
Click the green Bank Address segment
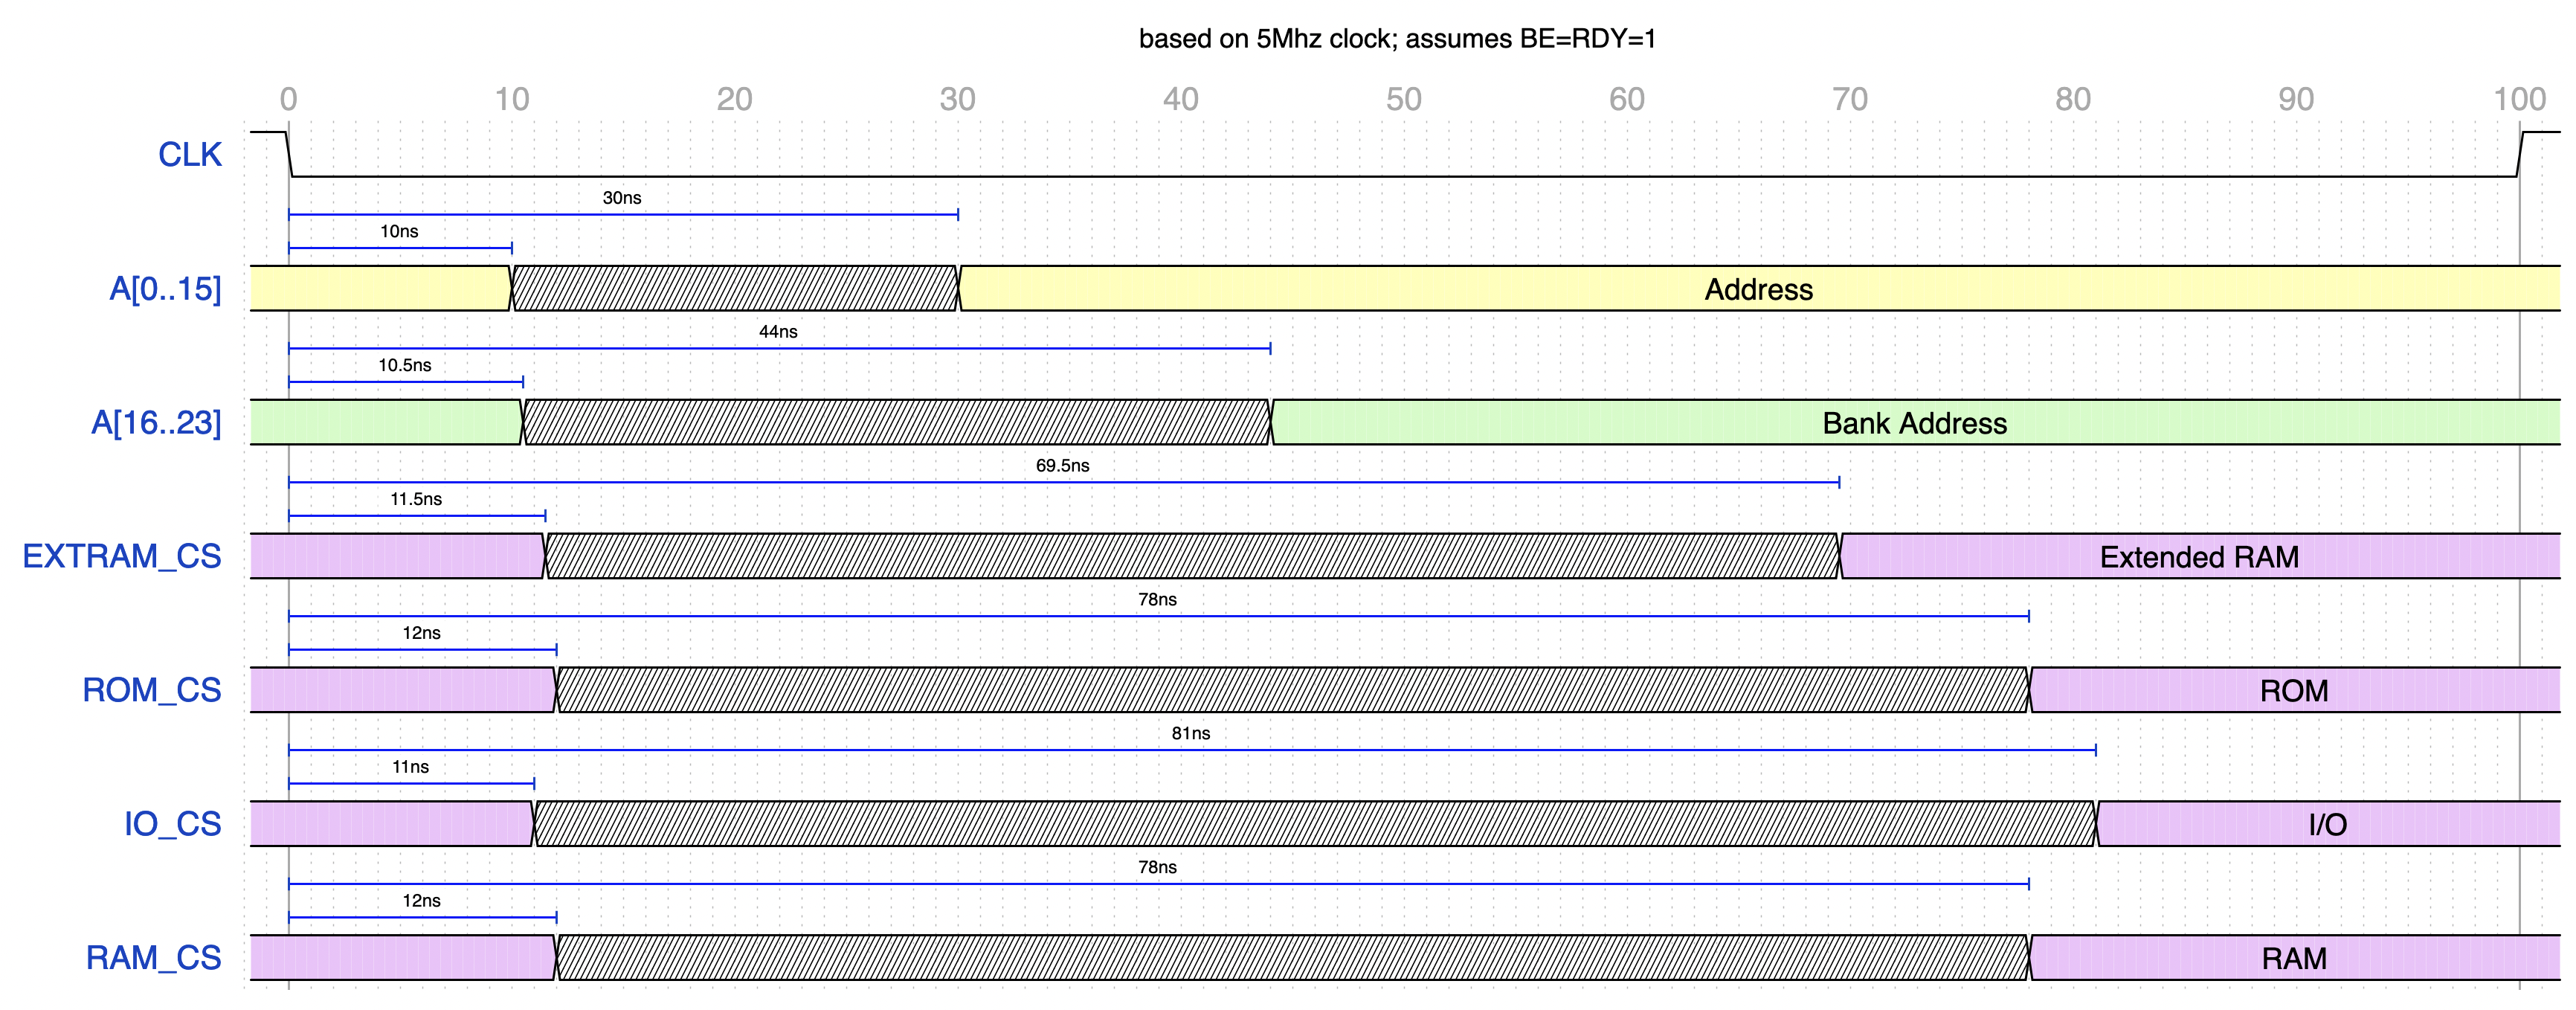point(1914,423)
